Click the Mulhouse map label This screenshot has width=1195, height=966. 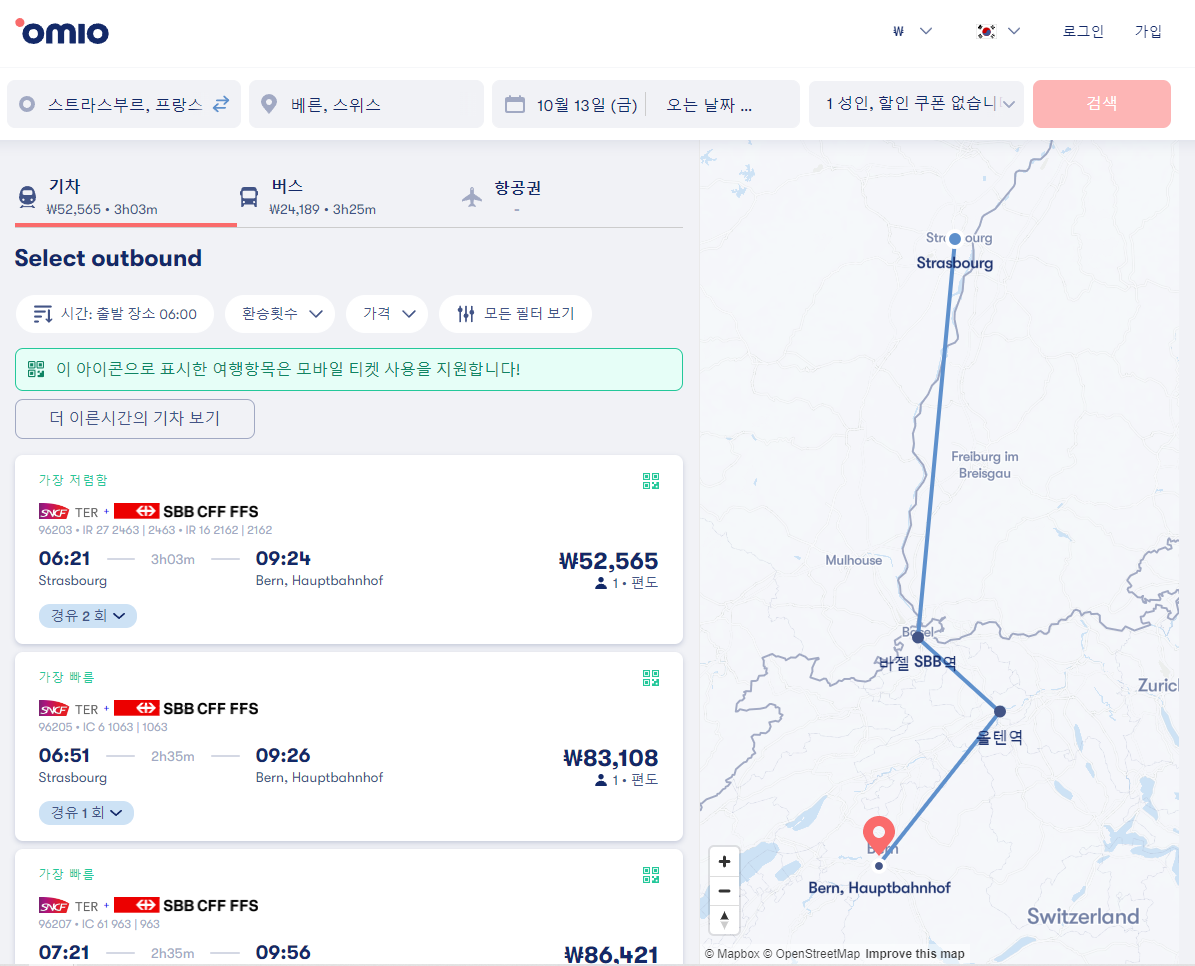(x=854, y=560)
